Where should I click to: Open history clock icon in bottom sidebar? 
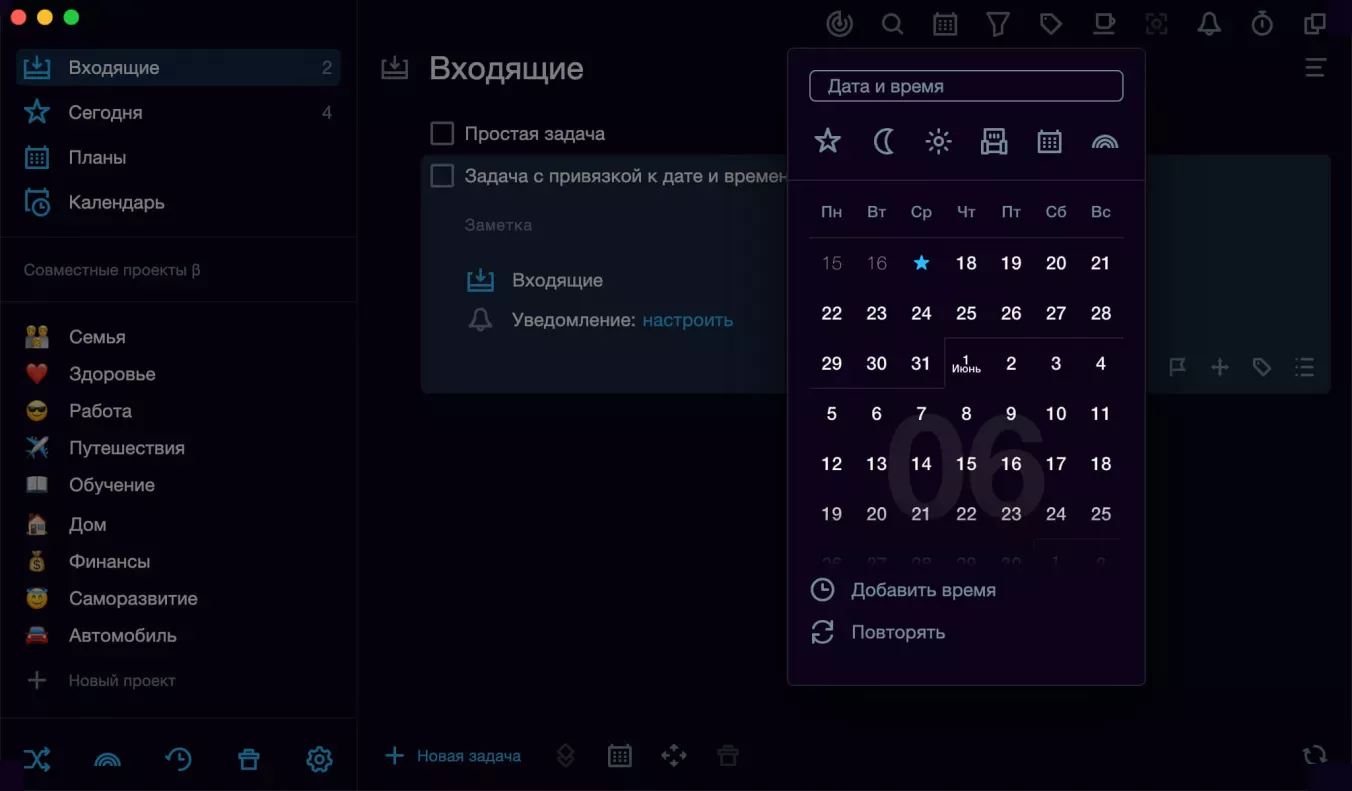pos(178,760)
